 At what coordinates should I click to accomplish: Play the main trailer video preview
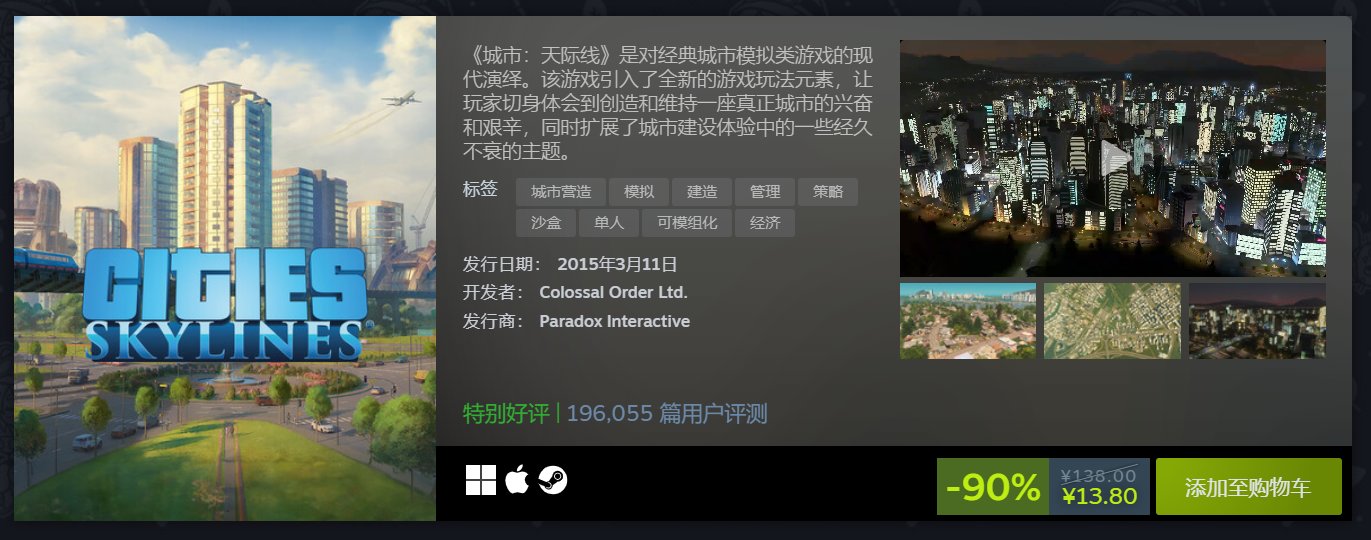click(1113, 158)
